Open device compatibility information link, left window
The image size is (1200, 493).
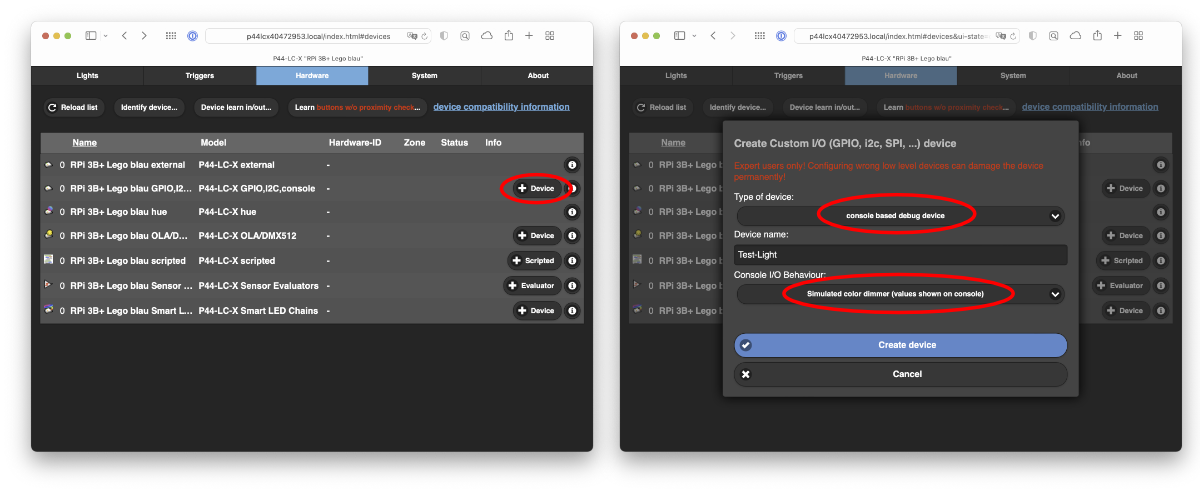[501, 107]
